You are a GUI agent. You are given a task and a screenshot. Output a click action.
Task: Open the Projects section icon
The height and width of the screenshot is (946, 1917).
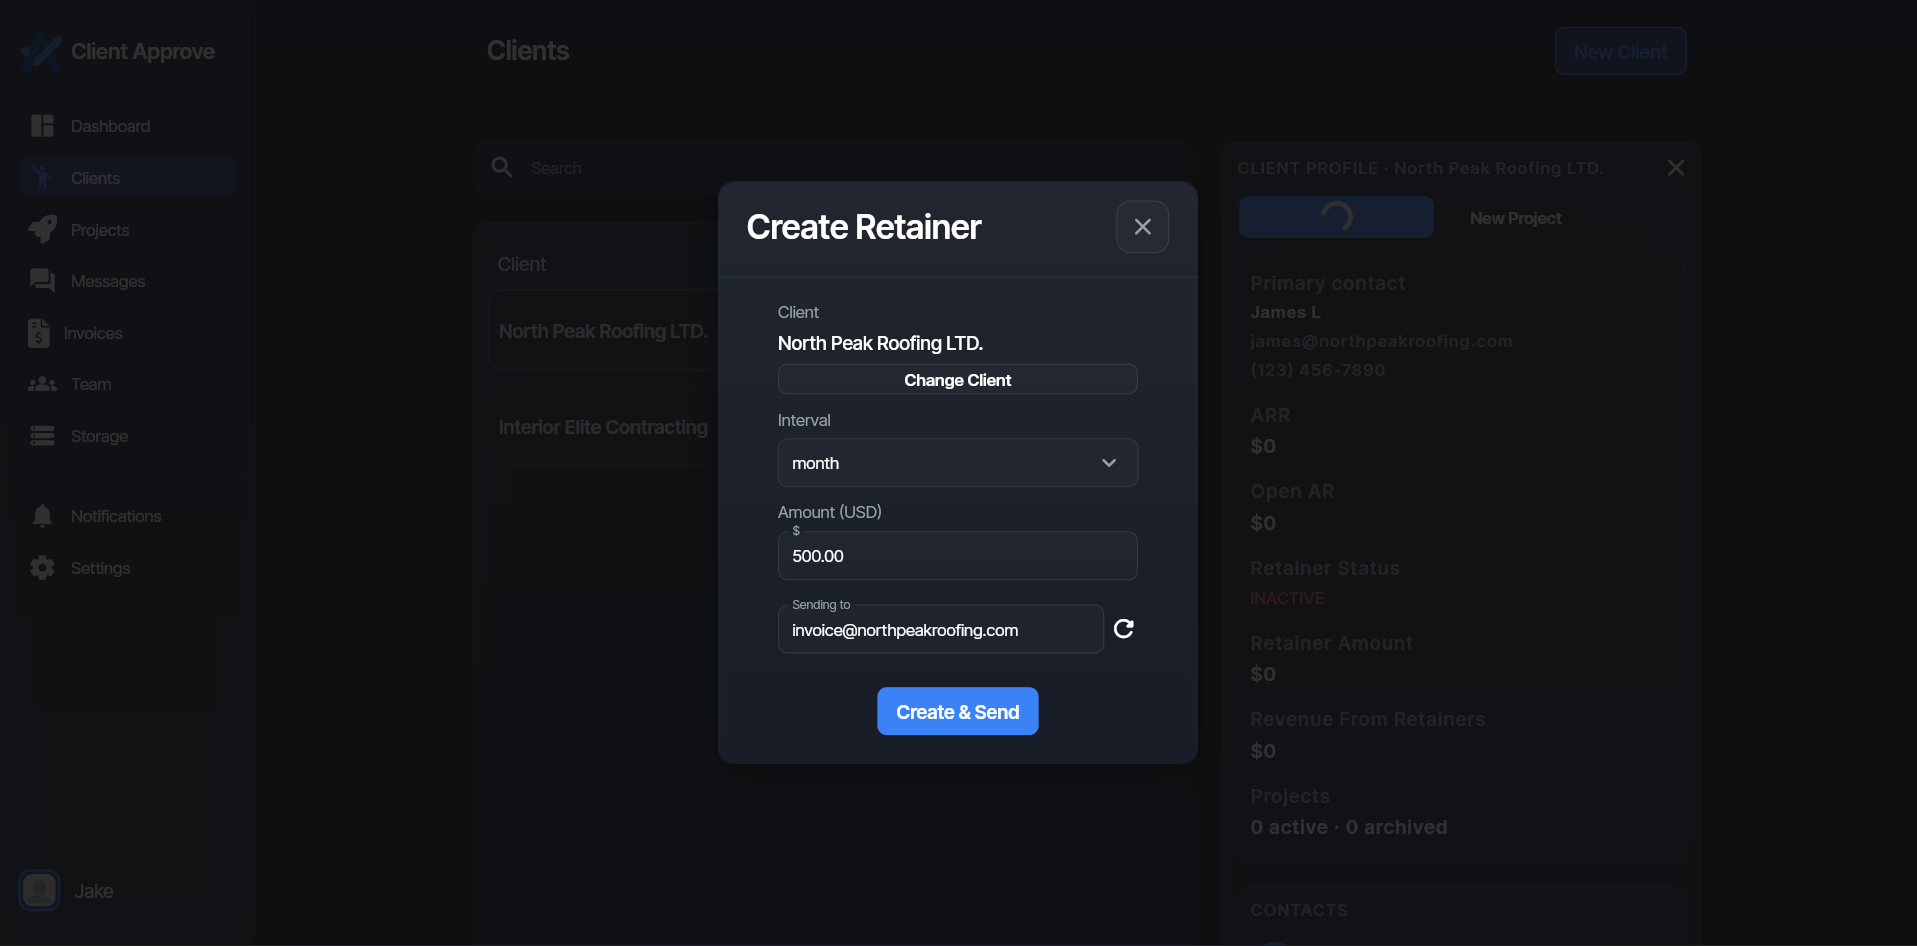pos(41,229)
